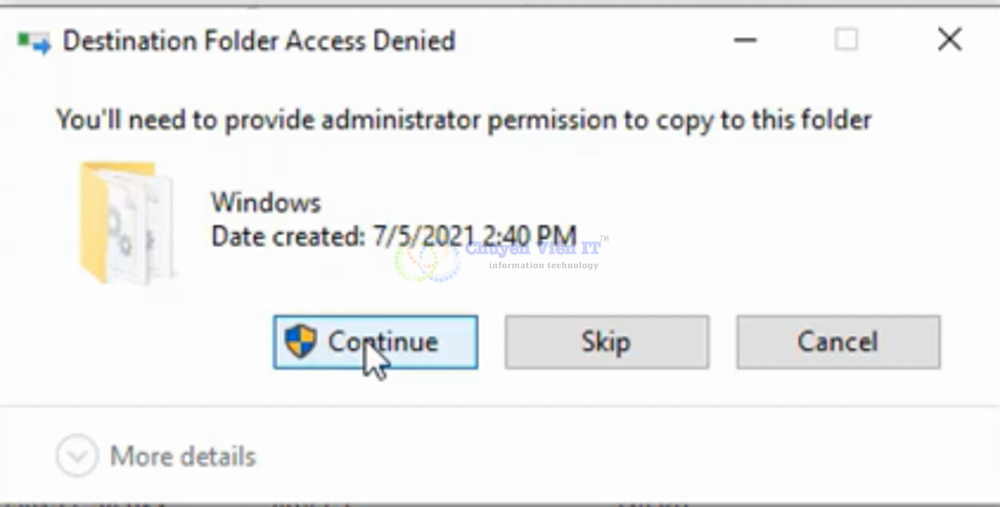Click the More details text label
This screenshot has height=507, width=1000.
tap(183, 457)
